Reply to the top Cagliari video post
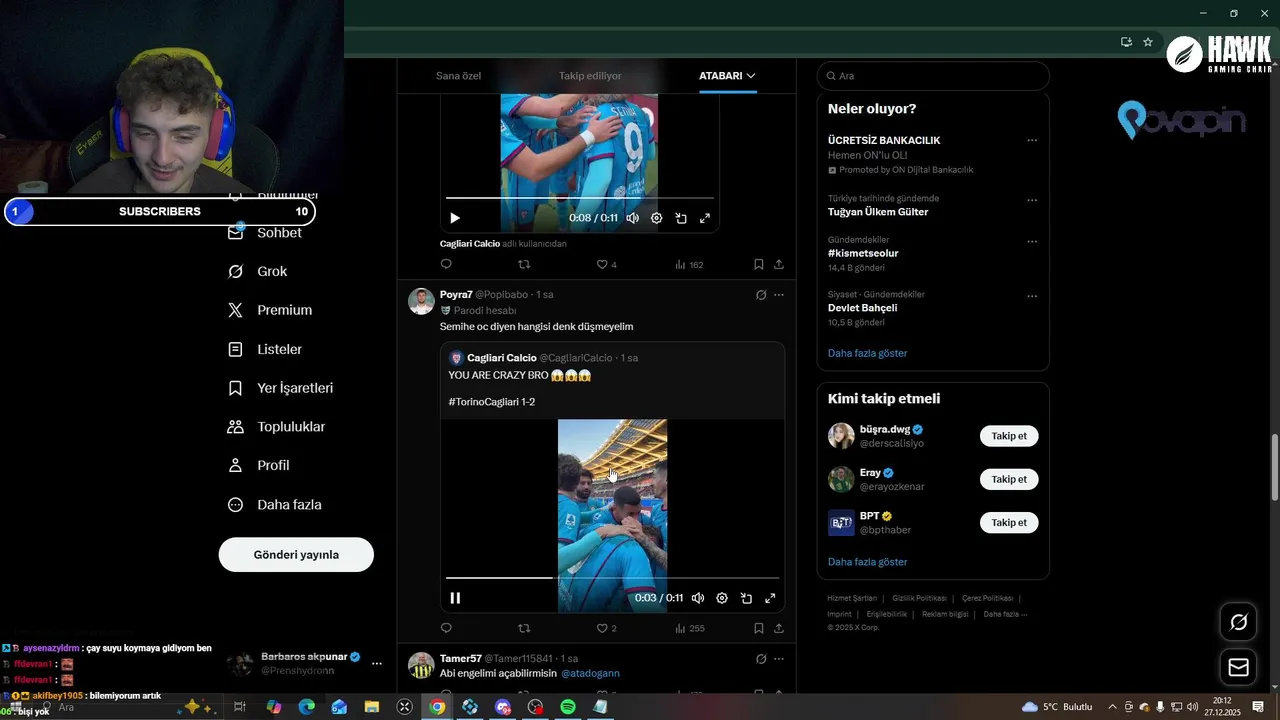Image resolution: width=1280 pixels, height=720 pixels. coord(446,264)
